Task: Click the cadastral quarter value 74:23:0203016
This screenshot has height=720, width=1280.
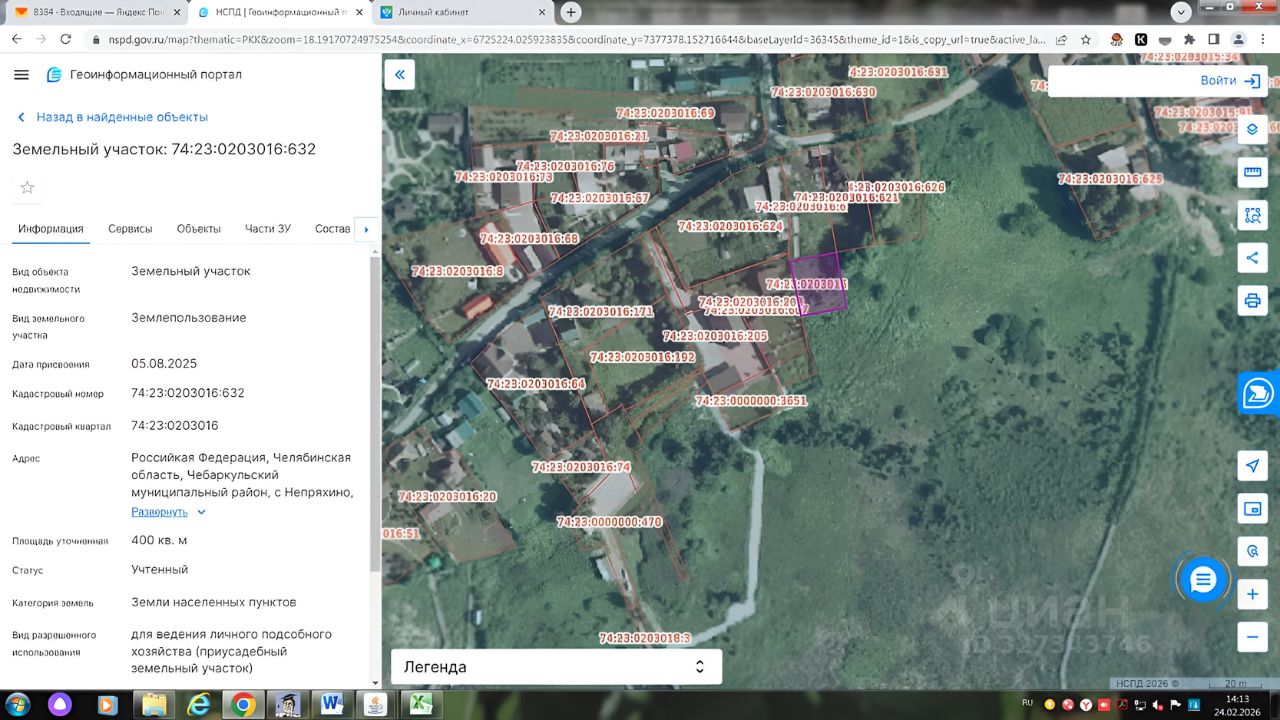Action: click(175, 425)
